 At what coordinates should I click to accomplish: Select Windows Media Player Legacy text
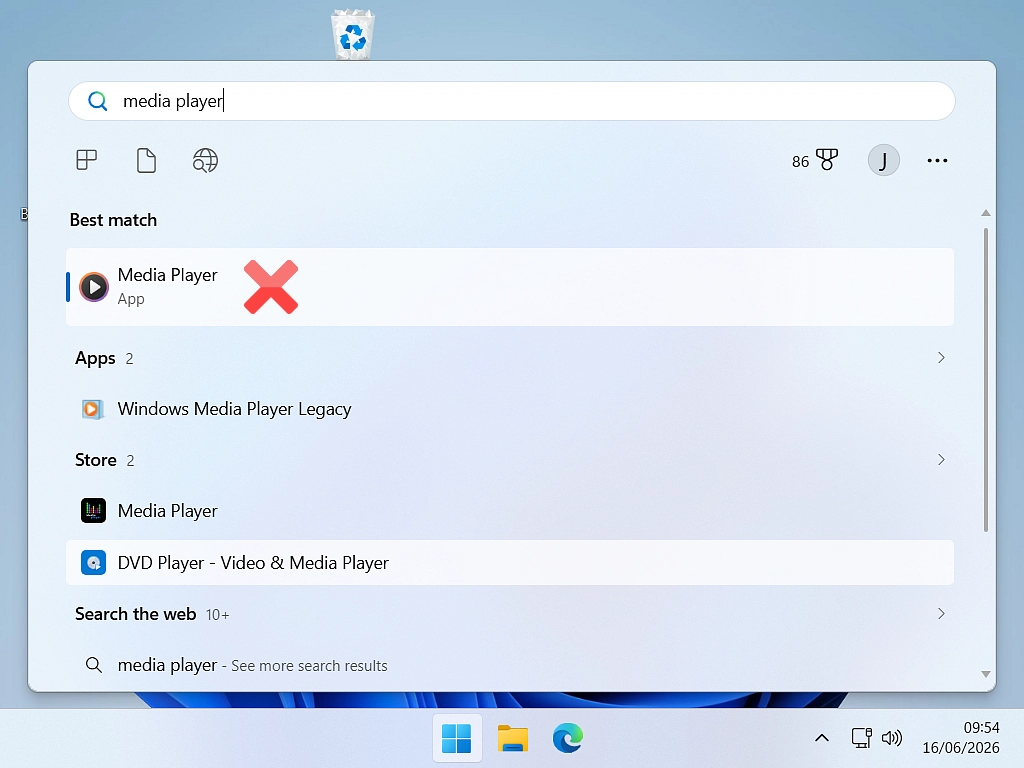tap(234, 409)
